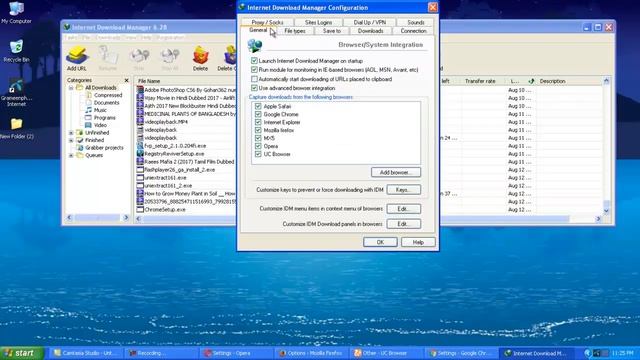Select videoplayback.MP4 in download list
The height and width of the screenshot is (360, 640).
[166, 122]
